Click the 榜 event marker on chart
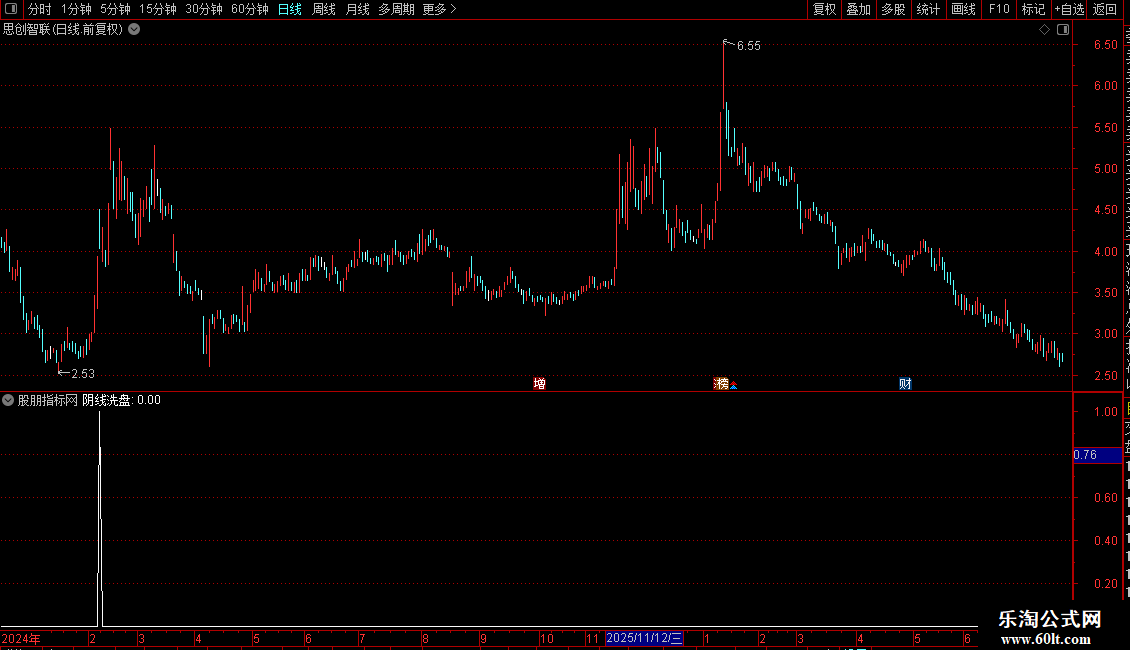Viewport: 1130px width, 650px height. [x=721, y=383]
